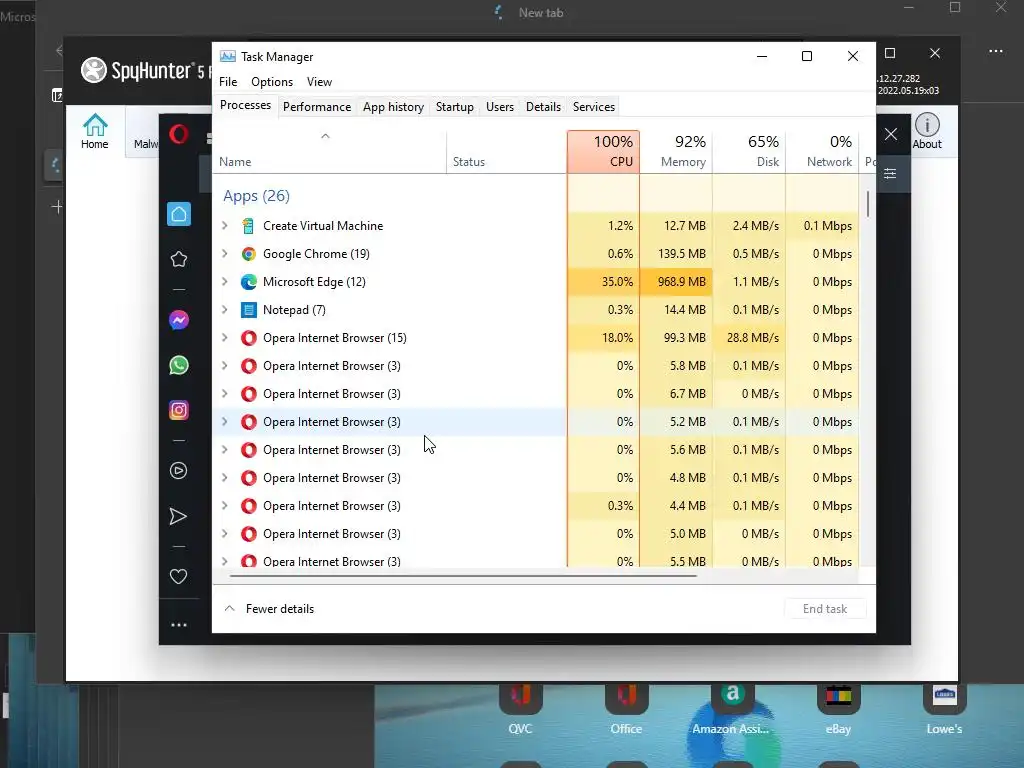The height and width of the screenshot is (768, 1024).
Task: Open Task Manager File menu
Action: click(228, 82)
